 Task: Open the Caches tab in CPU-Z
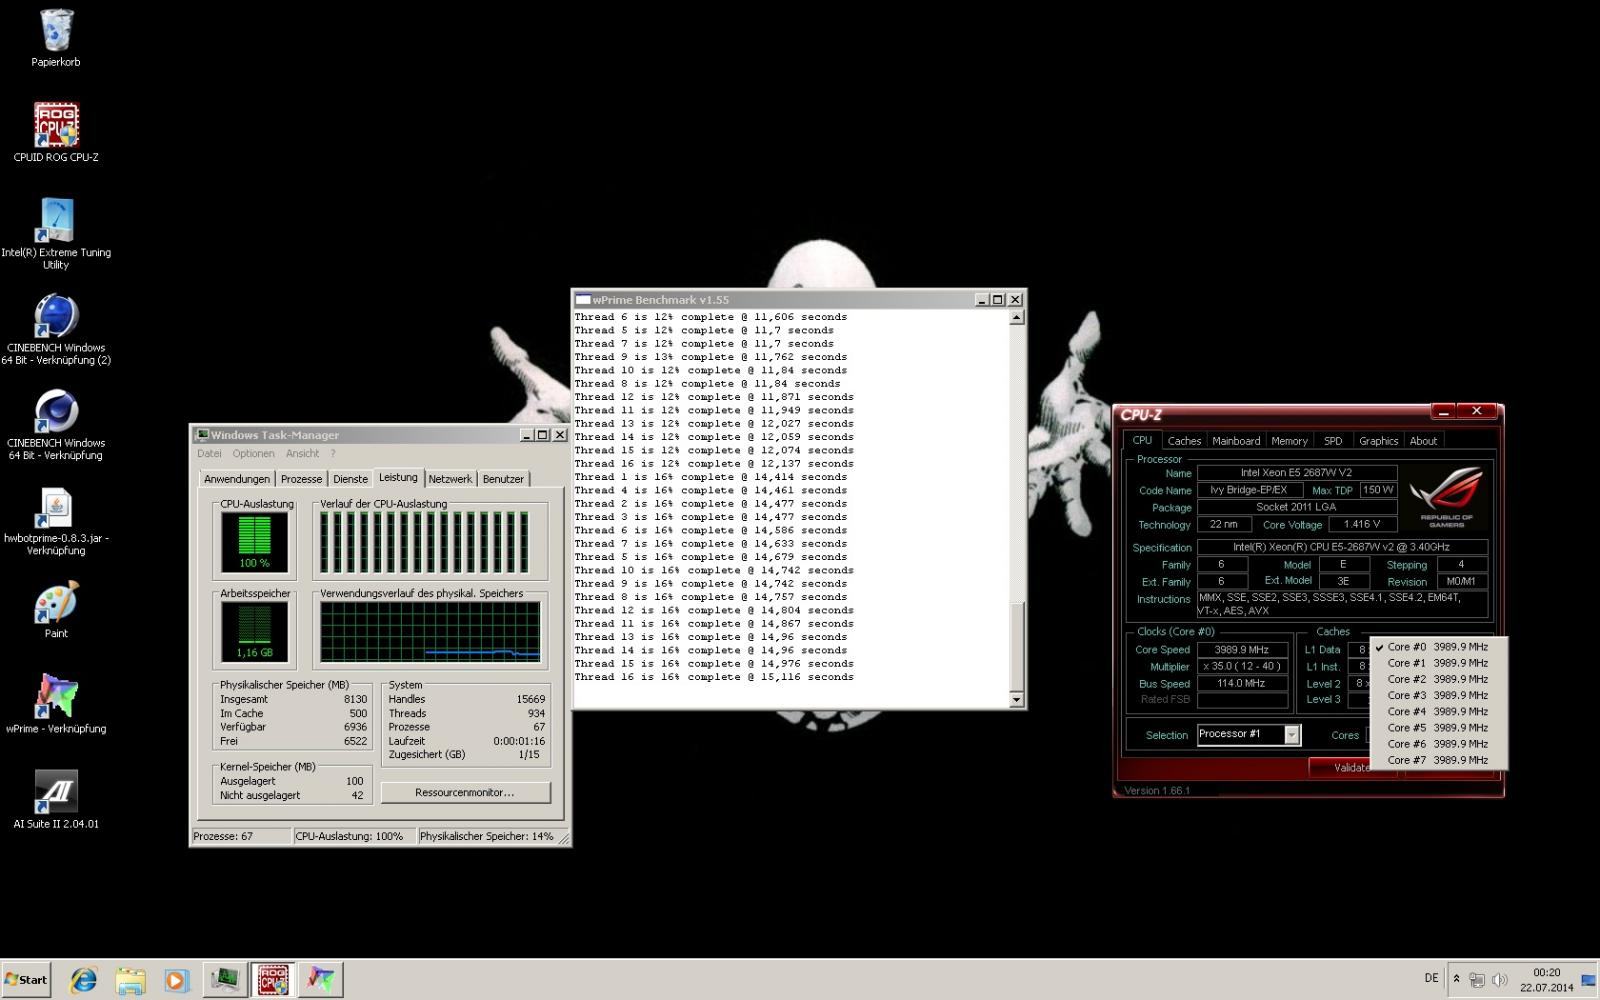click(1184, 441)
